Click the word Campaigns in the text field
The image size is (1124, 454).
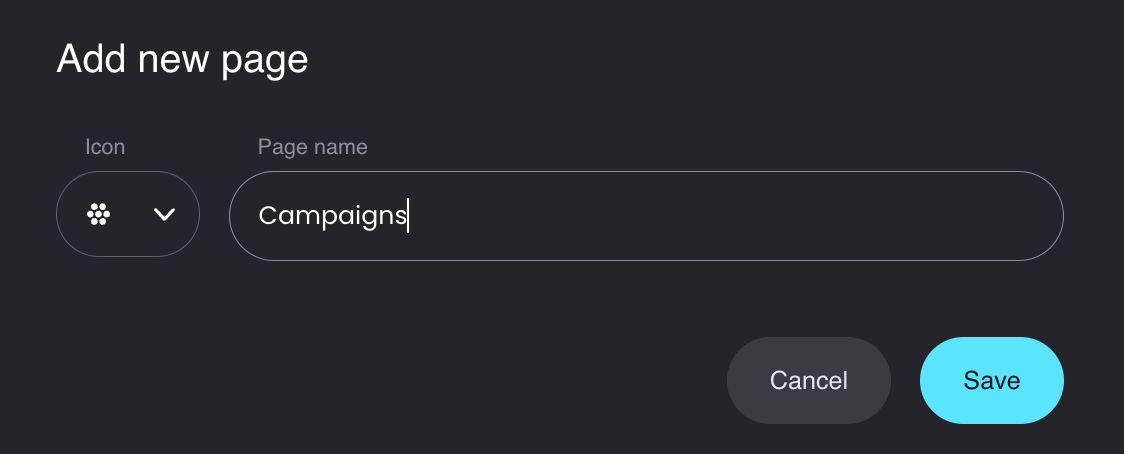(x=333, y=217)
